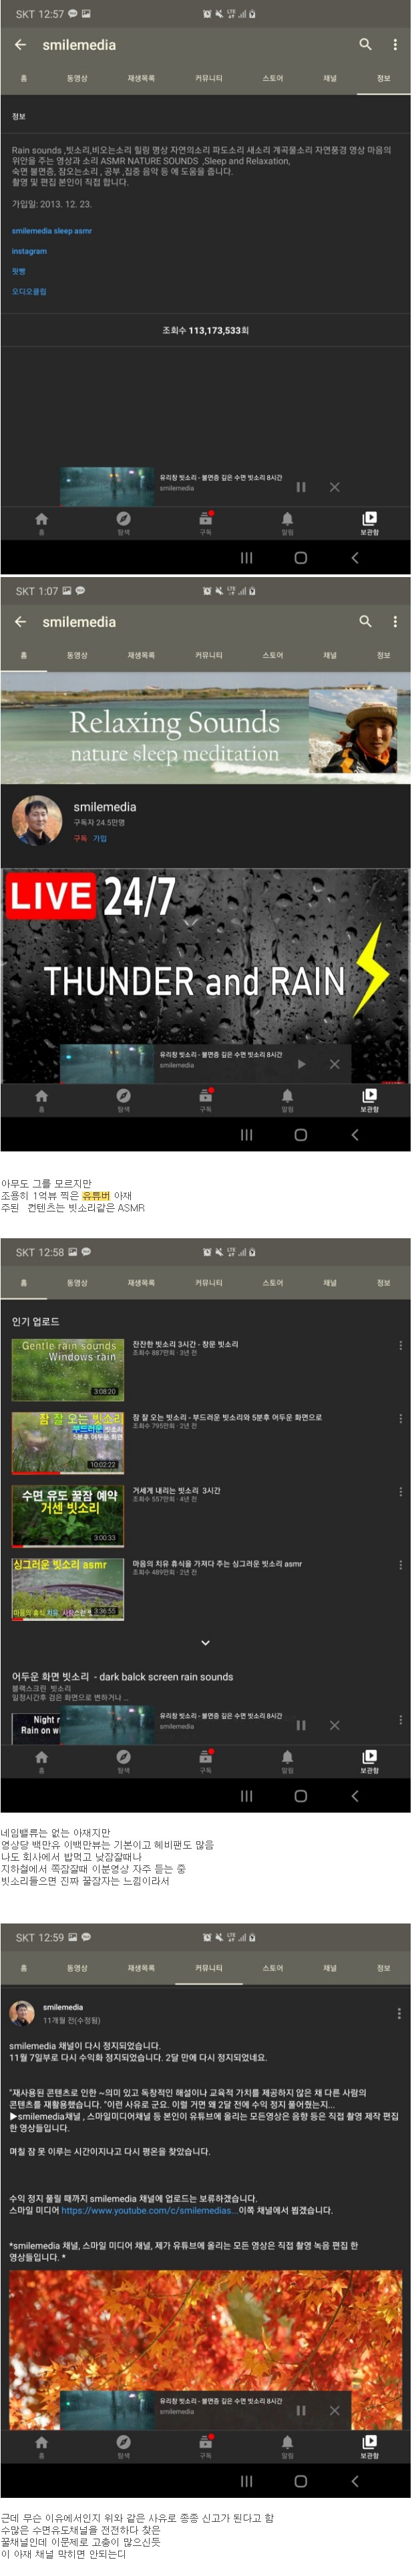Close the mini player in the 12:58 screenshot
The width and height of the screenshot is (412, 2576).
coord(334,1725)
